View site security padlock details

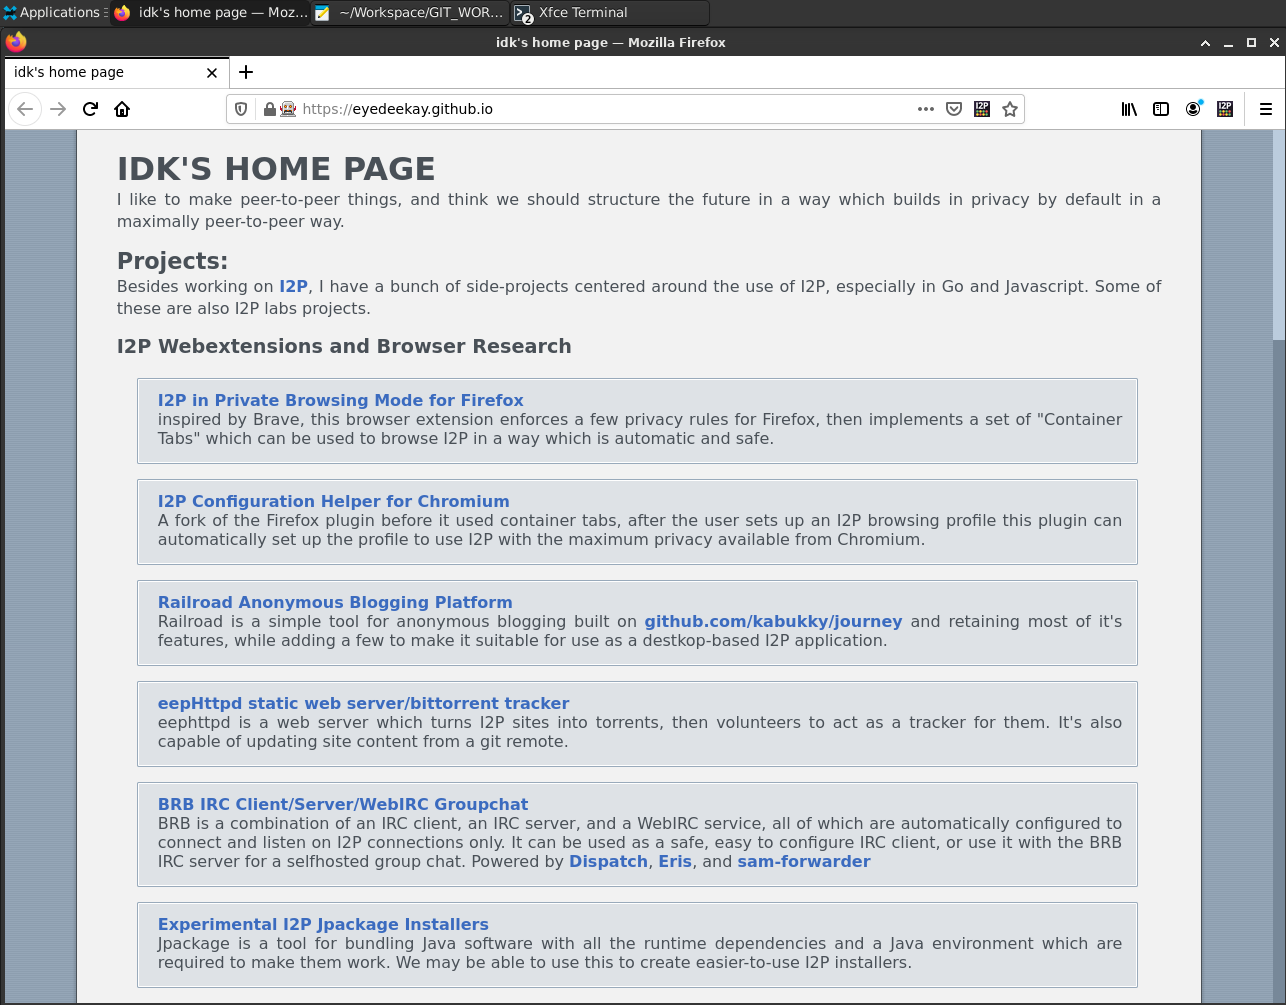tap(269, 109)
